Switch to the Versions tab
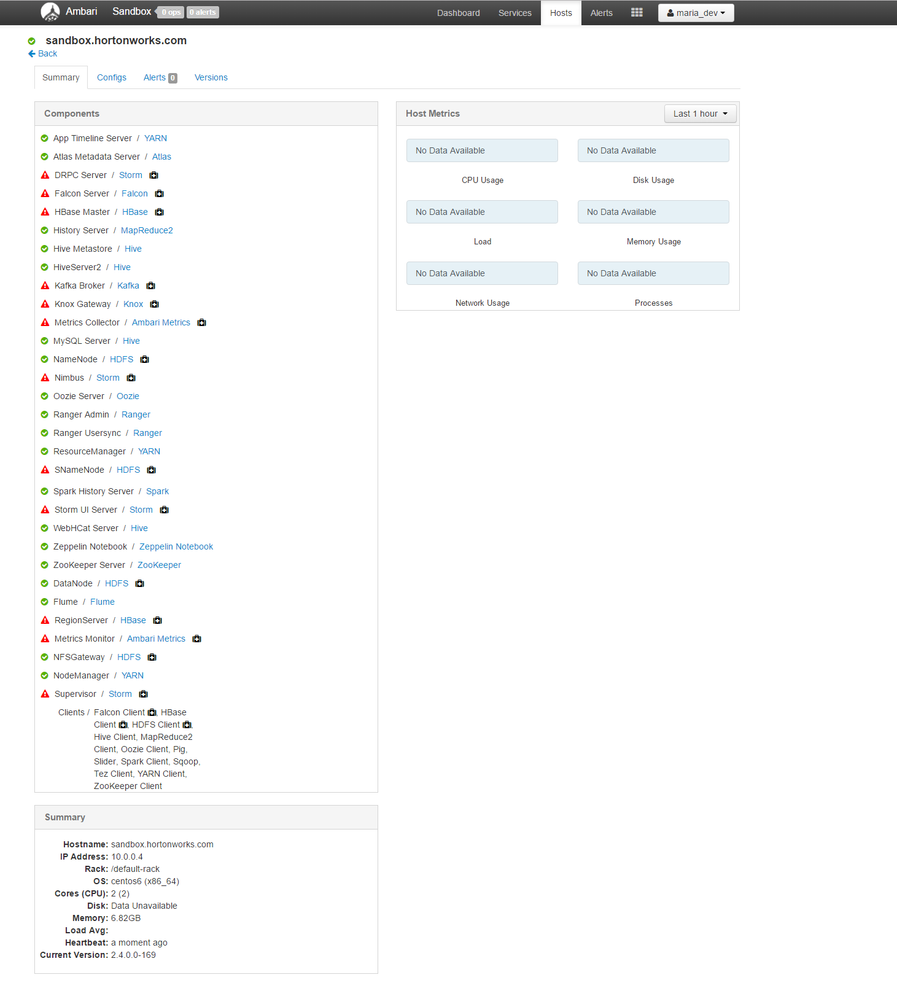897x999 pixels. (x=211, y=78)
